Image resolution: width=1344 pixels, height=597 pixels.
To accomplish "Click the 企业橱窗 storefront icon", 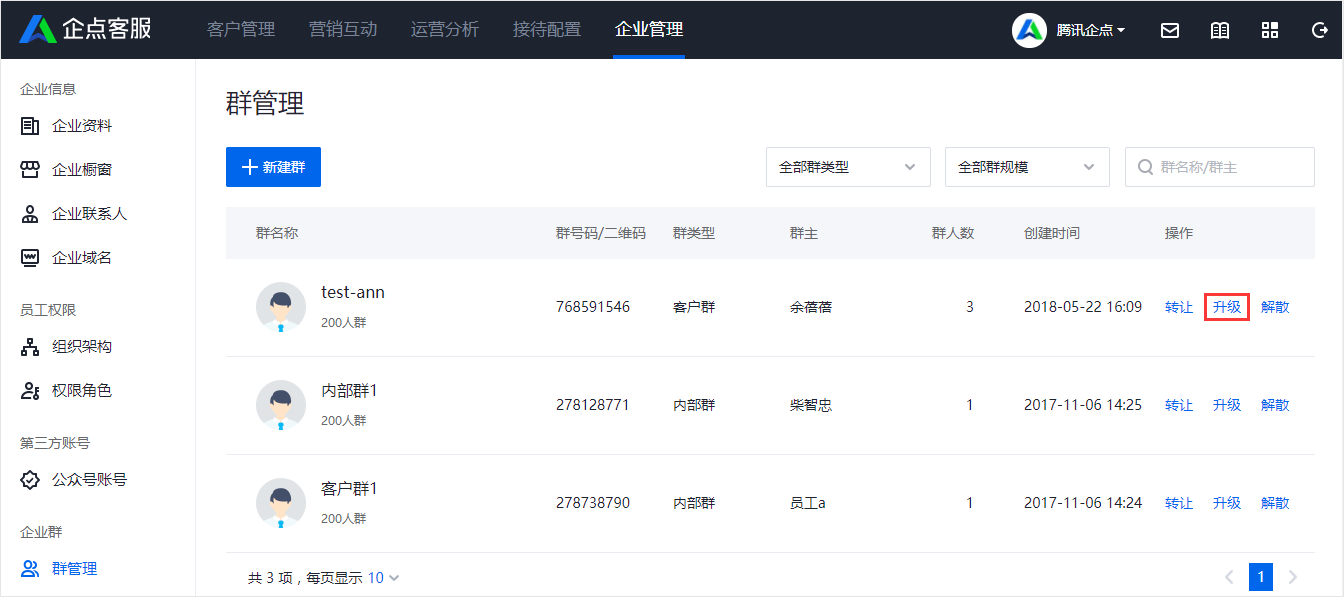I will point(30,170).
